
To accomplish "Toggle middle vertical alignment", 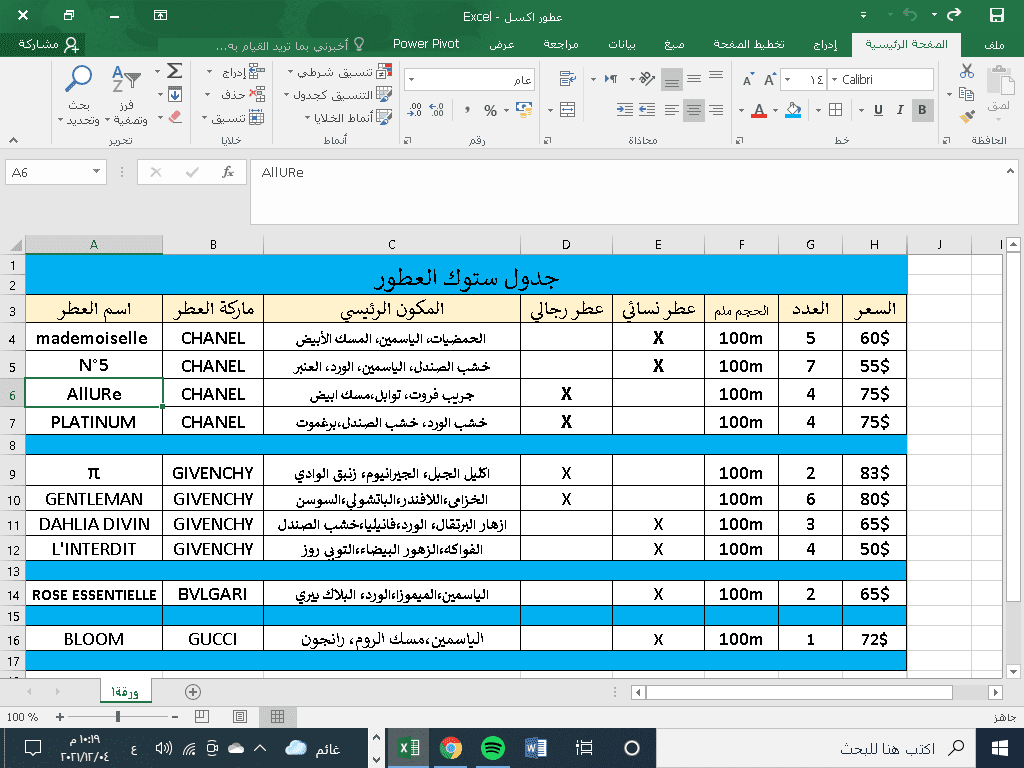I will point(694,79).
